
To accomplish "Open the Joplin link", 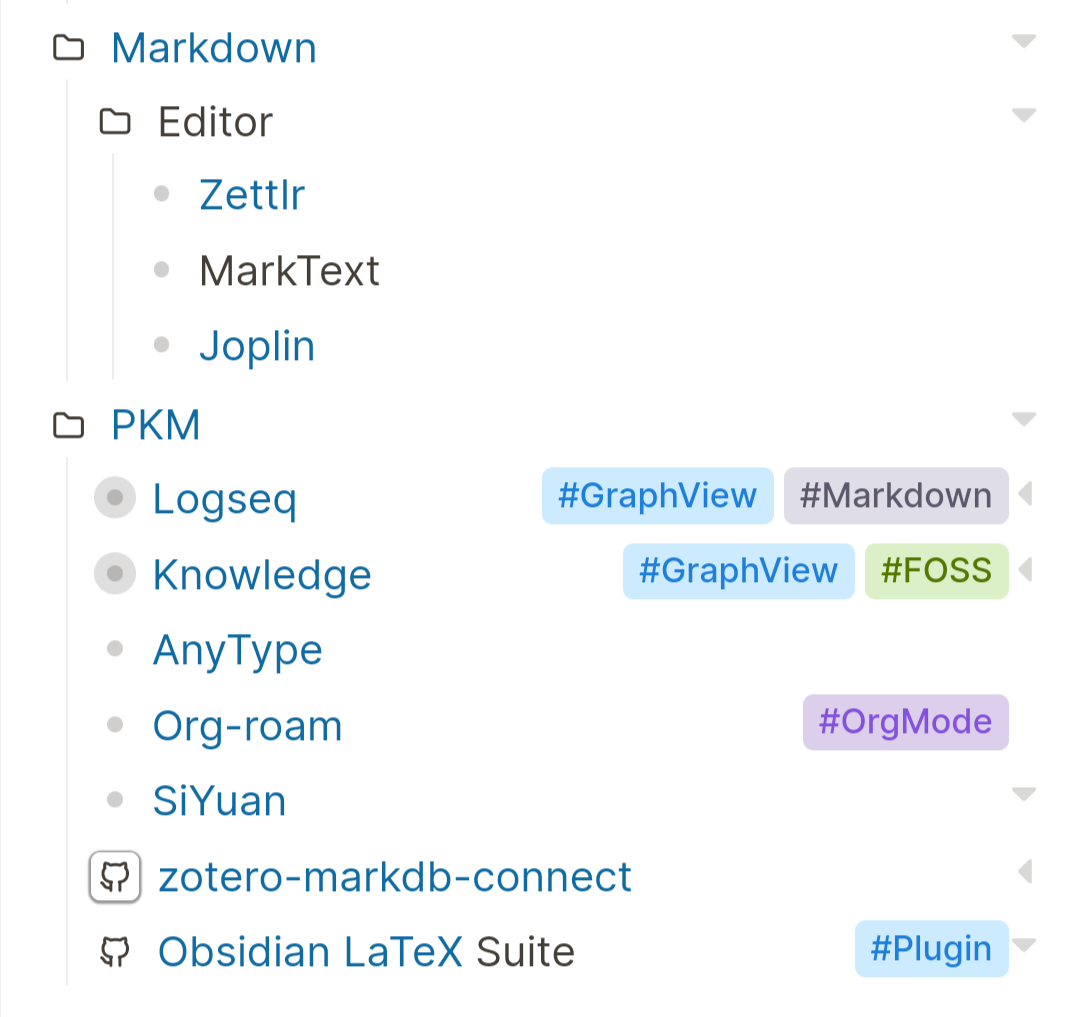I will coord(257,346).
